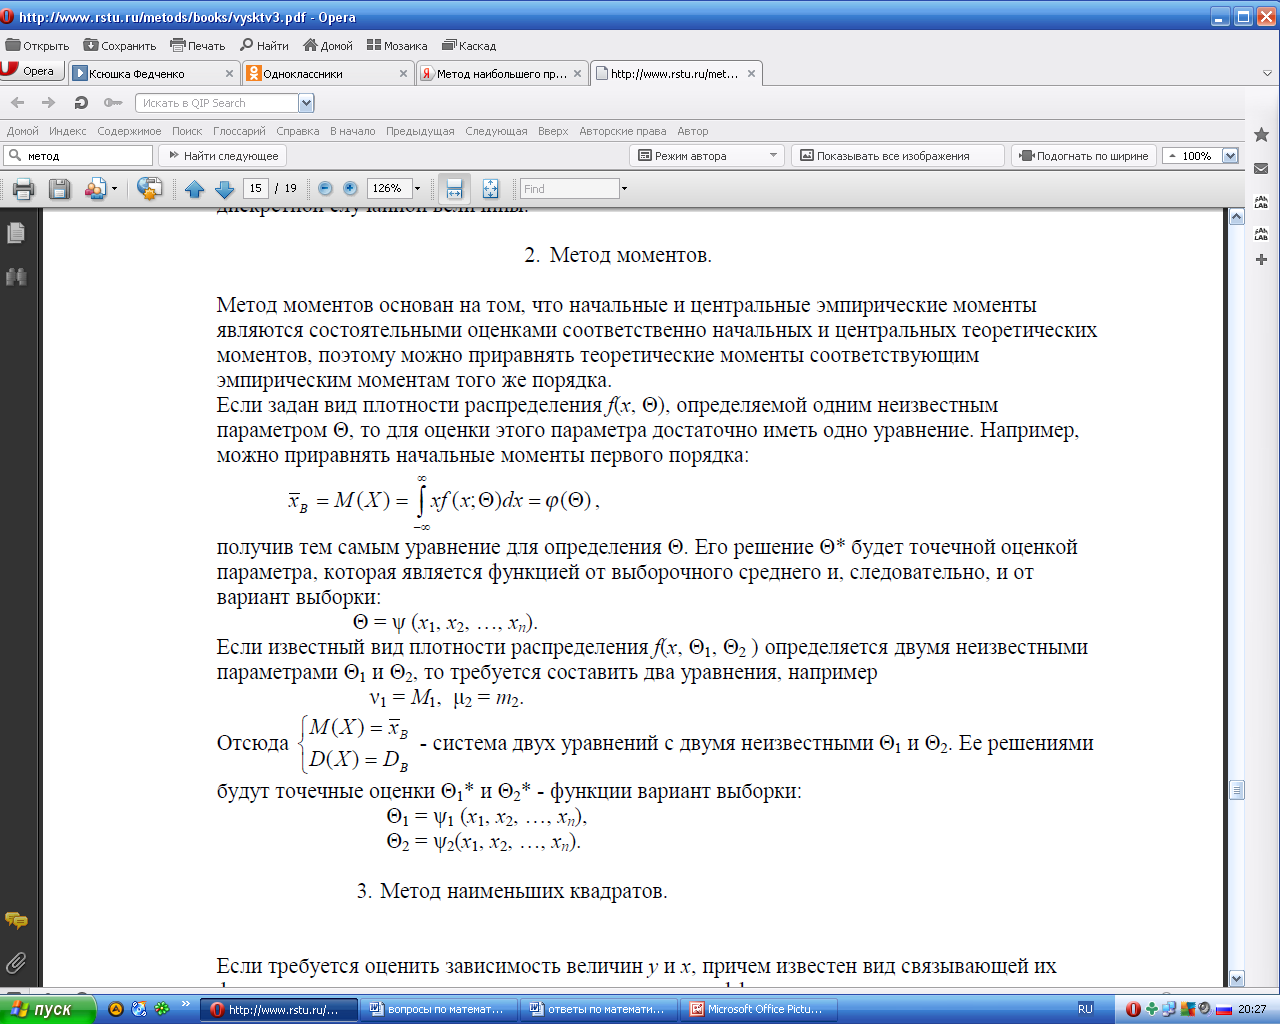The width and height of the screenshot is (1280, 1024).
Task: Open the bookmarks star panel in Opera sidebar
Action: pyautogui.click(x=1261, y=134)
